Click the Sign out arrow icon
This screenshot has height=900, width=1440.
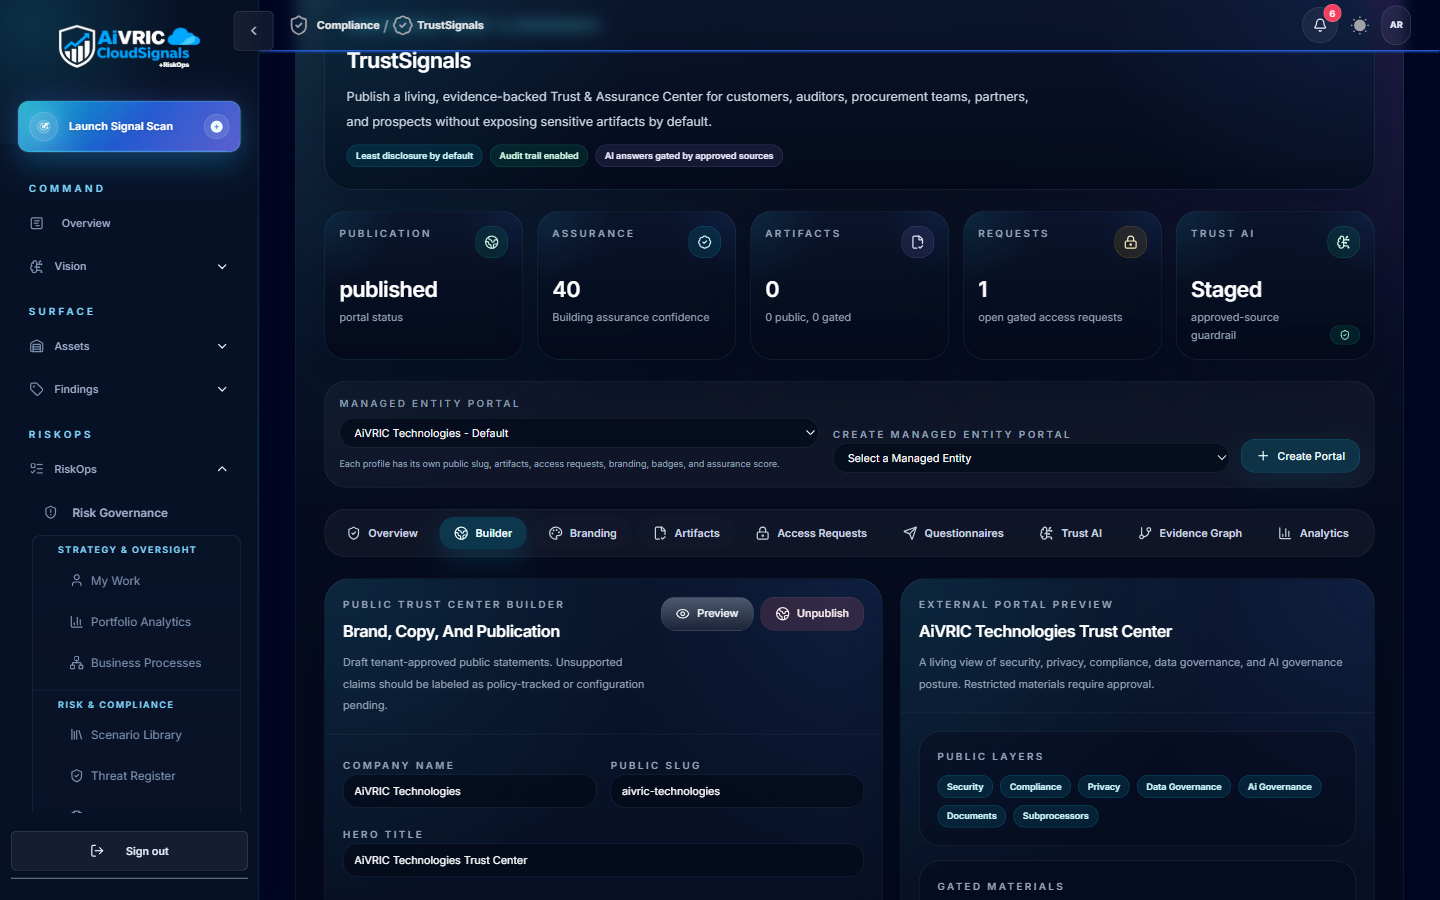pos(97,851)
